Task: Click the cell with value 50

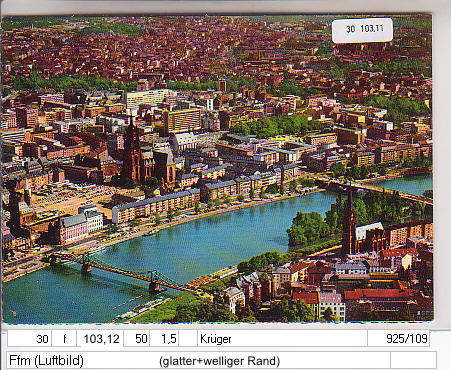Action: [137, 339]
